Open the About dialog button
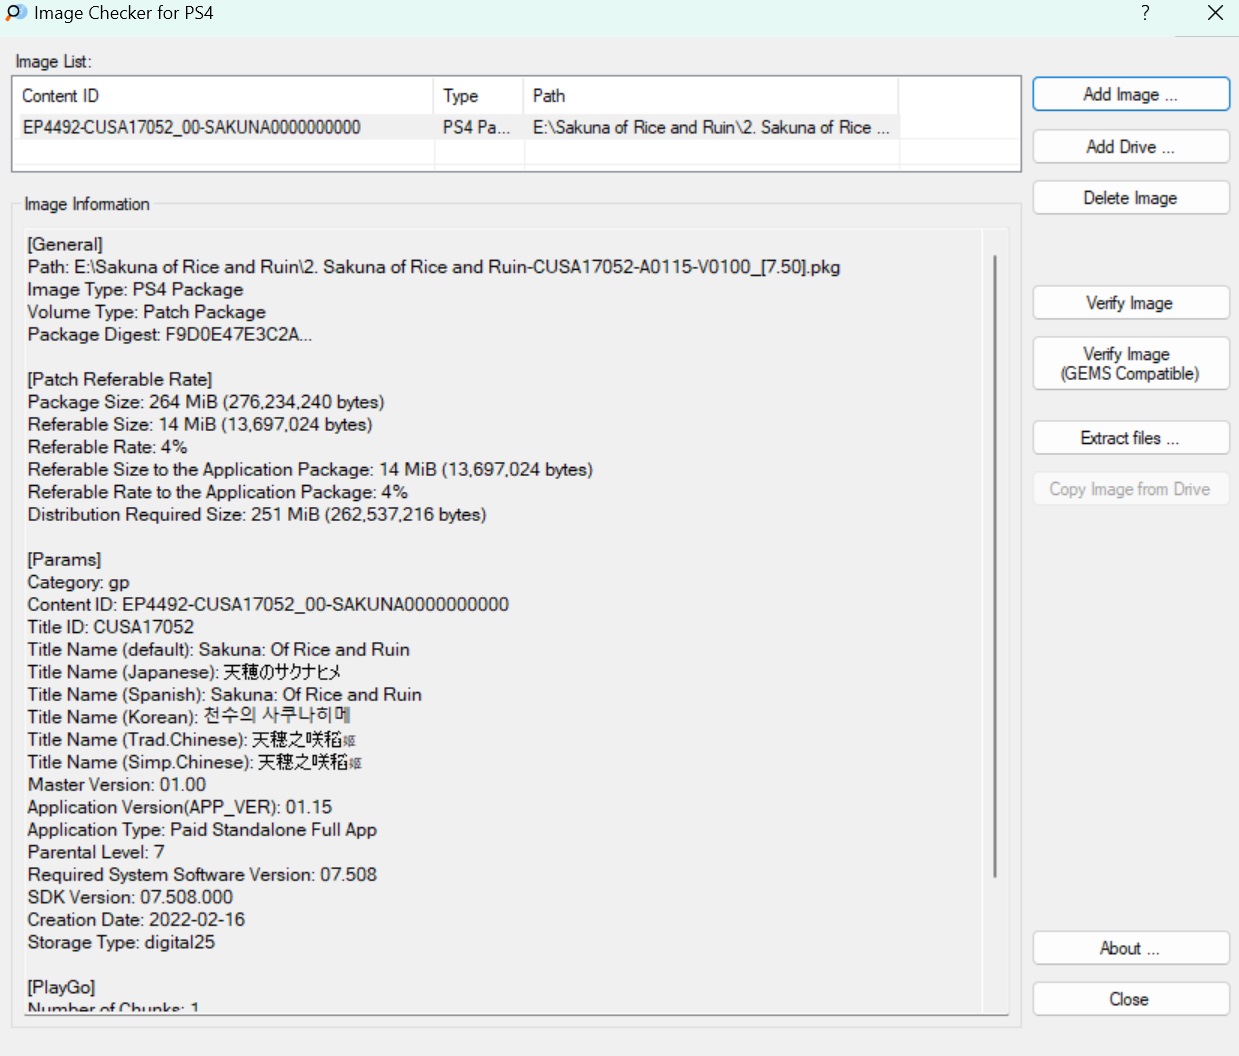The image size is (1239, 1056). (x=1130, y=948)
